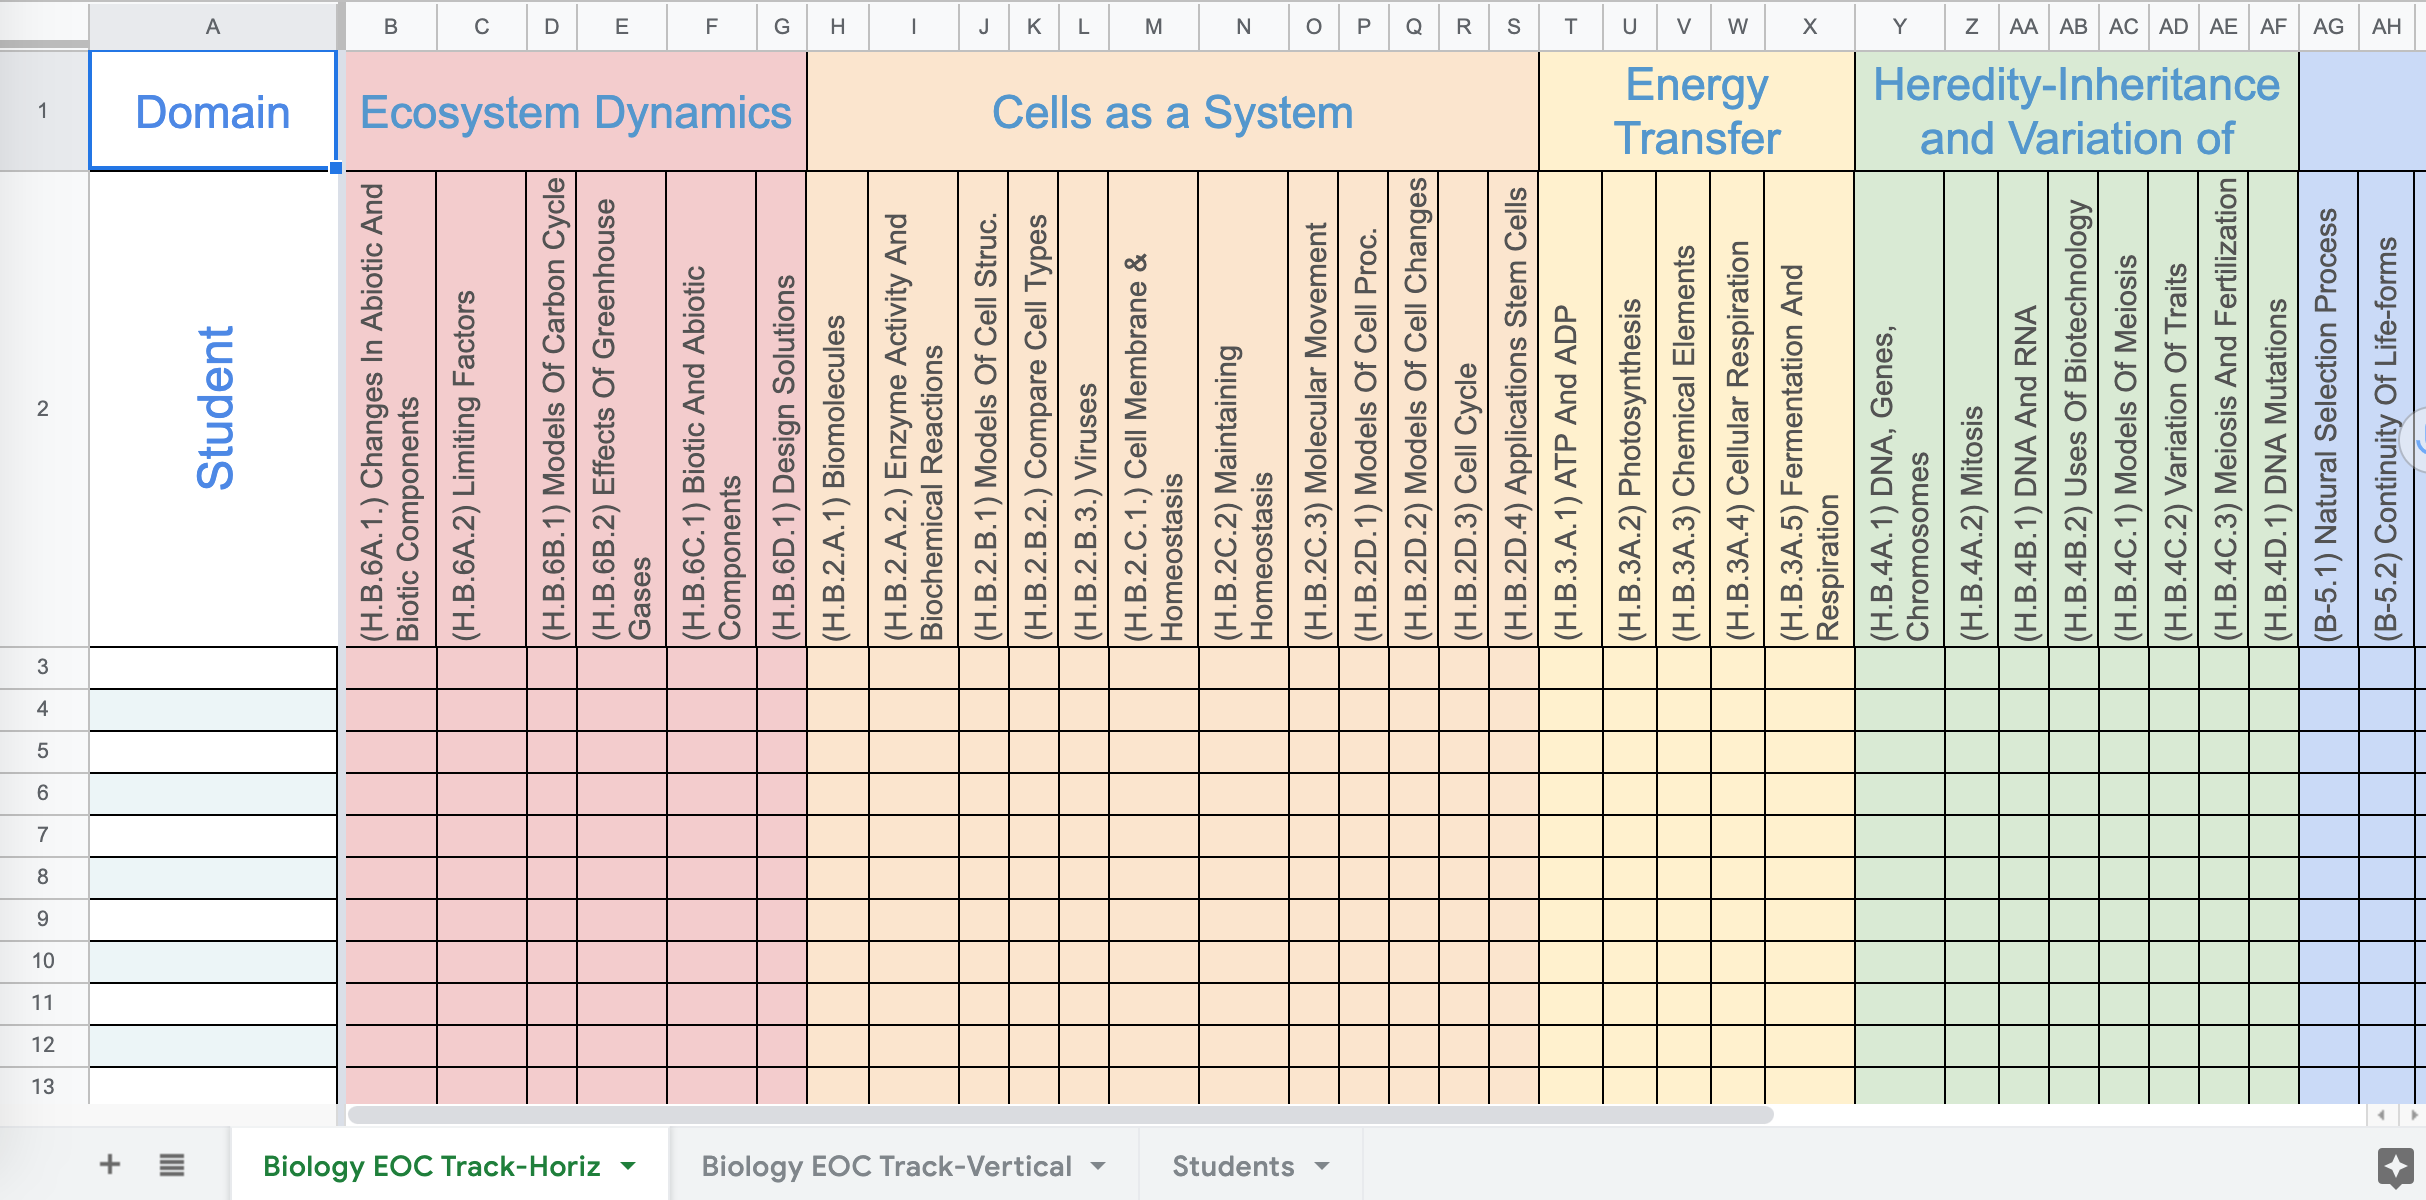The image size is (2426, 1200).
Task: Select the Energy Transfer header cell
Action: coord(1697,111)
